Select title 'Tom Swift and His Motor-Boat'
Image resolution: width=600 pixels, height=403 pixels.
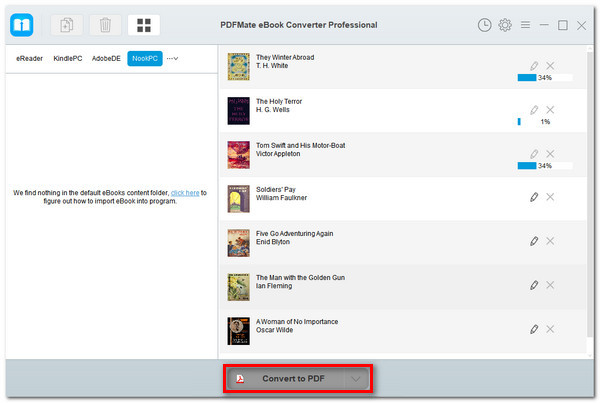coord(300,145)
